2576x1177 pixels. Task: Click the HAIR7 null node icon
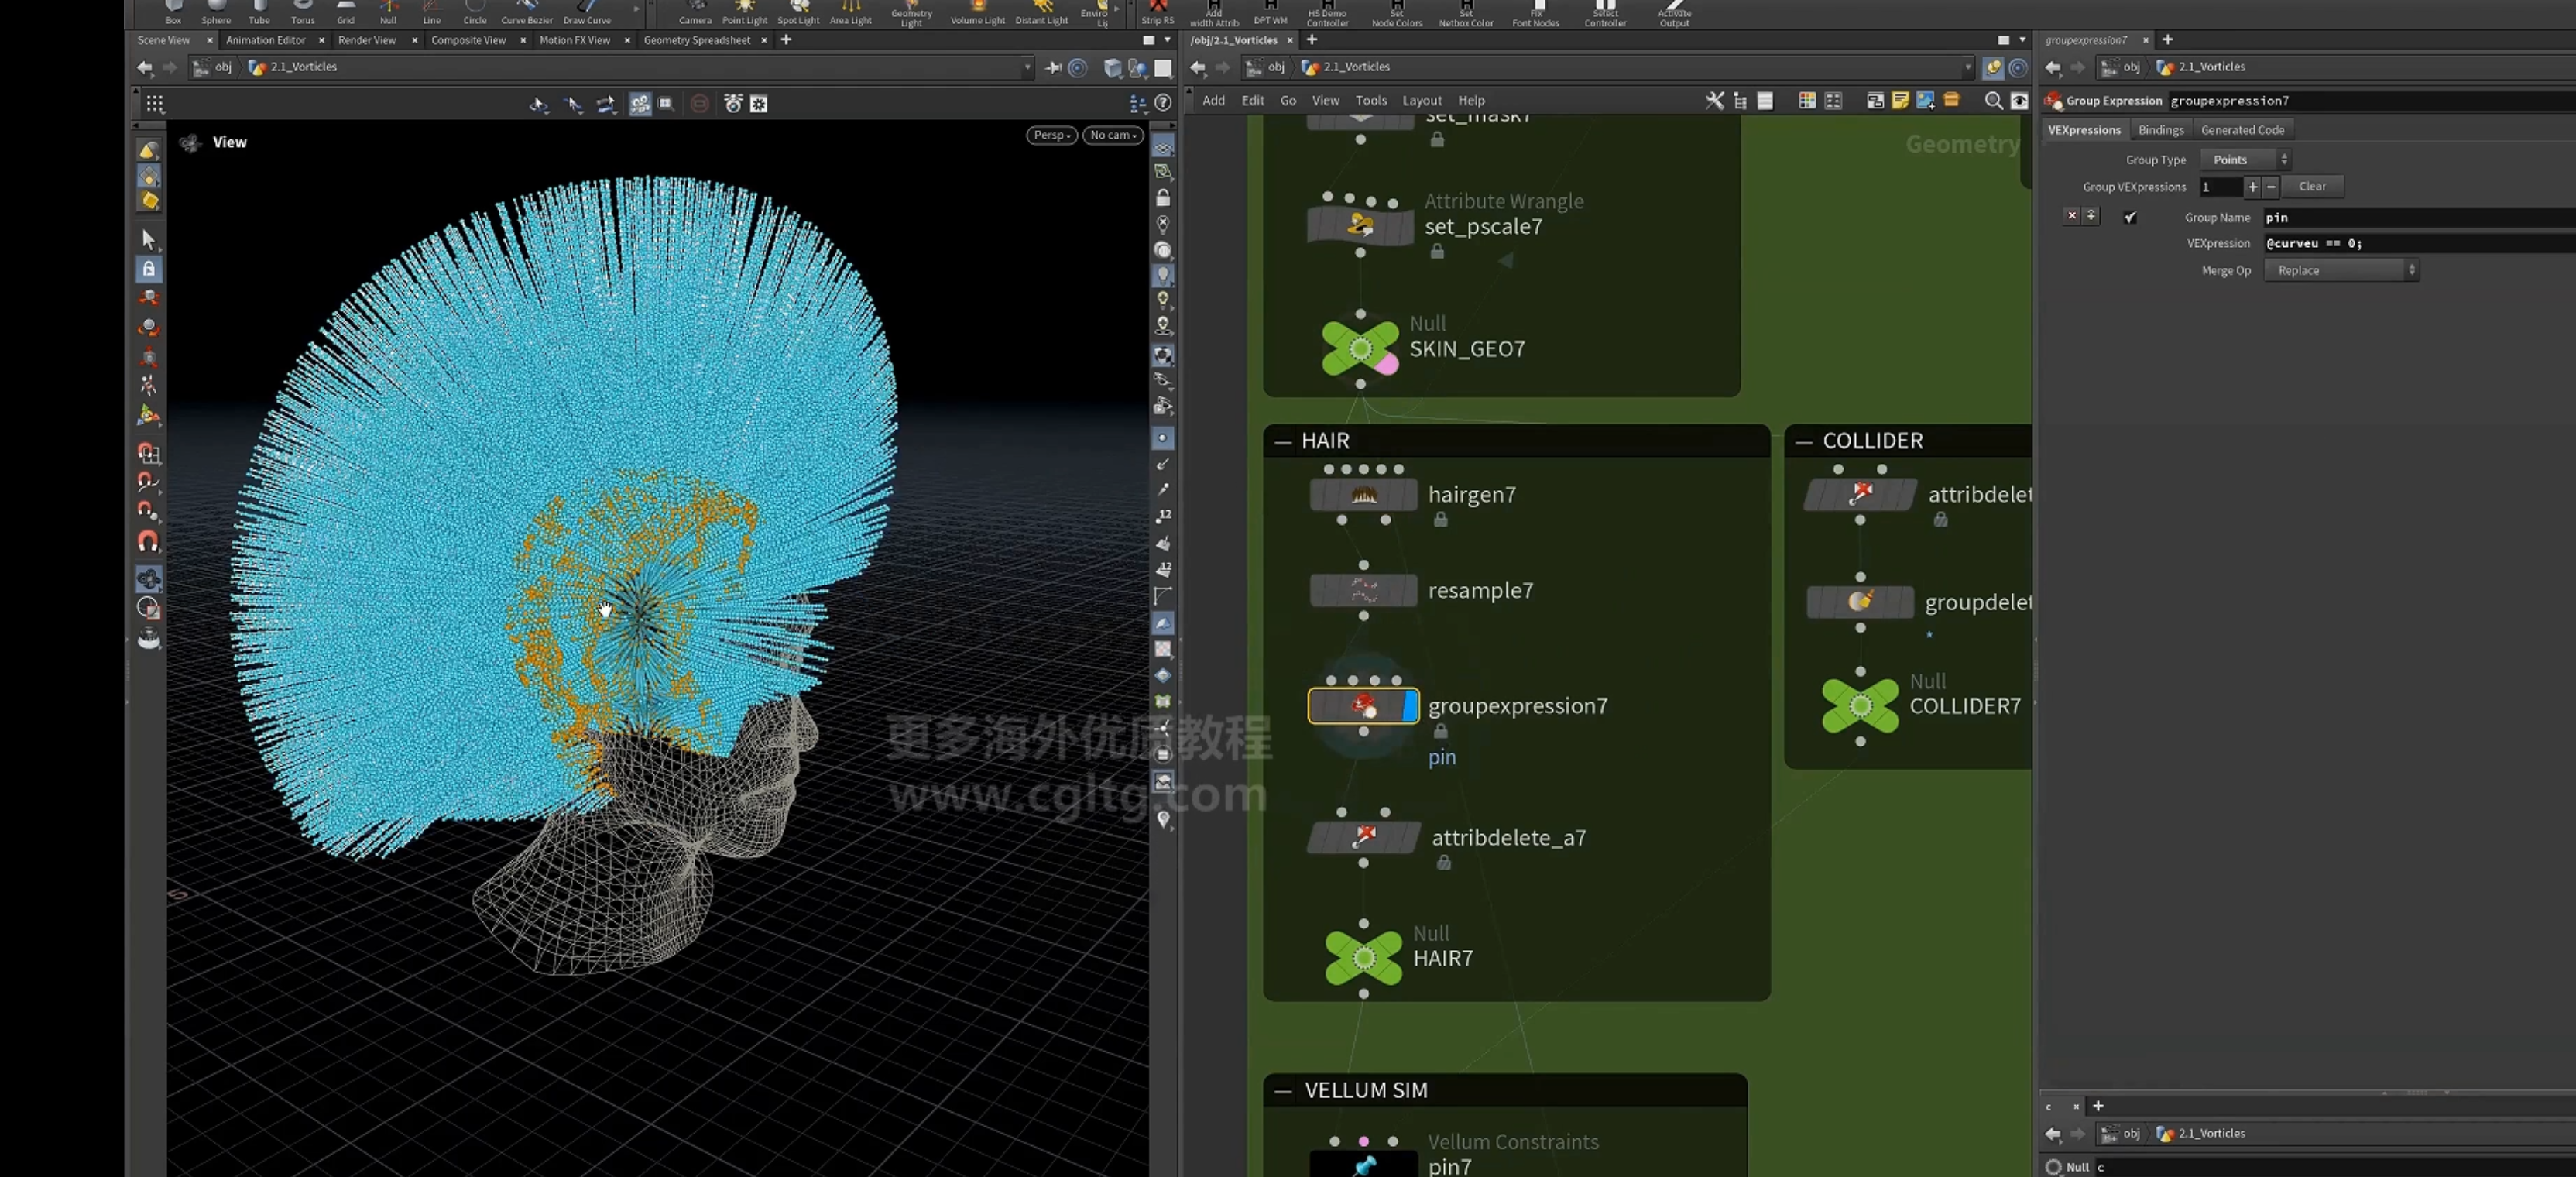(x=1363, y=957)
